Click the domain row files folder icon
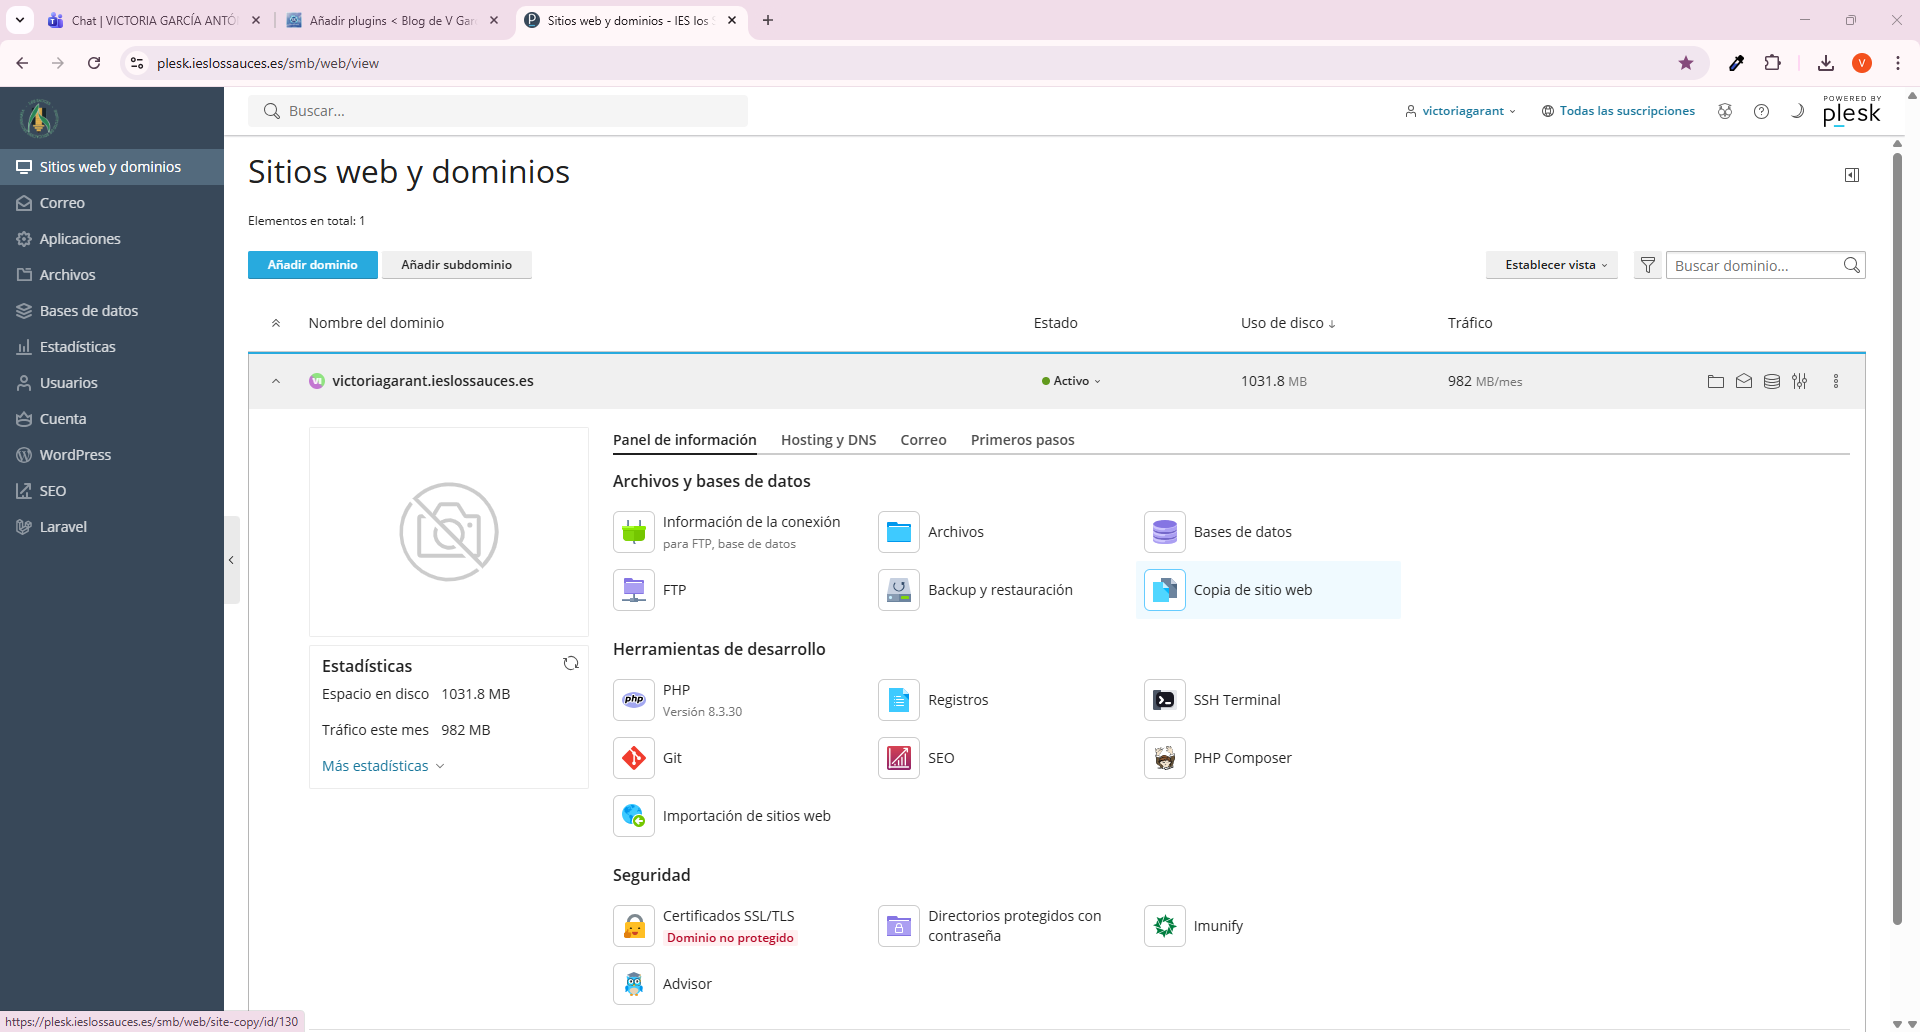 point(1716,381)
